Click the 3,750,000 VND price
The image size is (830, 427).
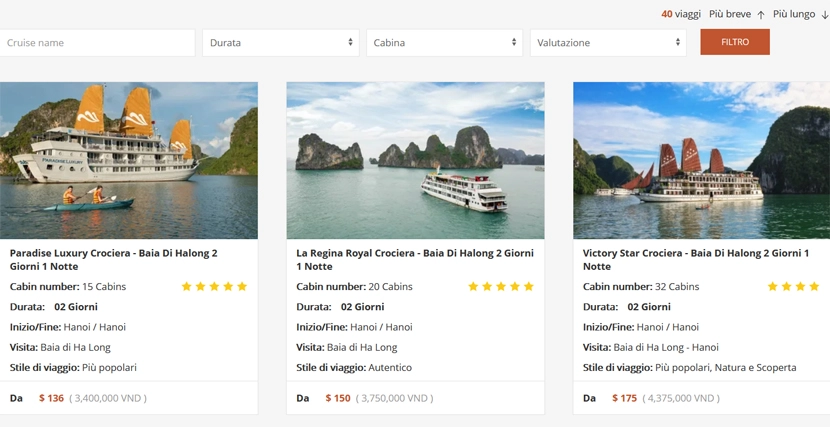click(x=394, y=398)
